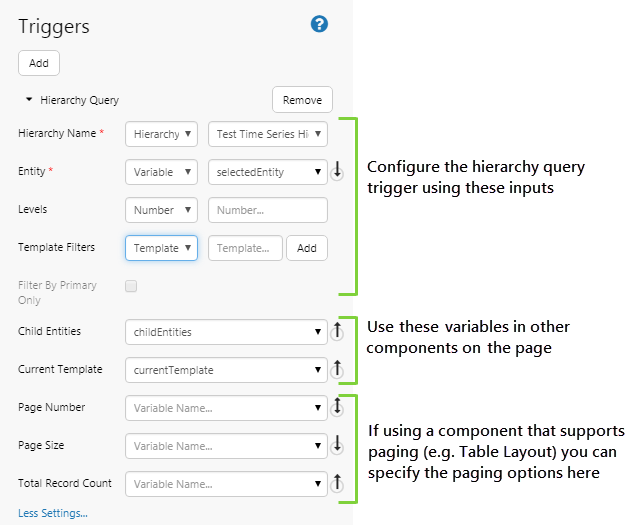Click the Less Settings link

(x=53, y=513)
